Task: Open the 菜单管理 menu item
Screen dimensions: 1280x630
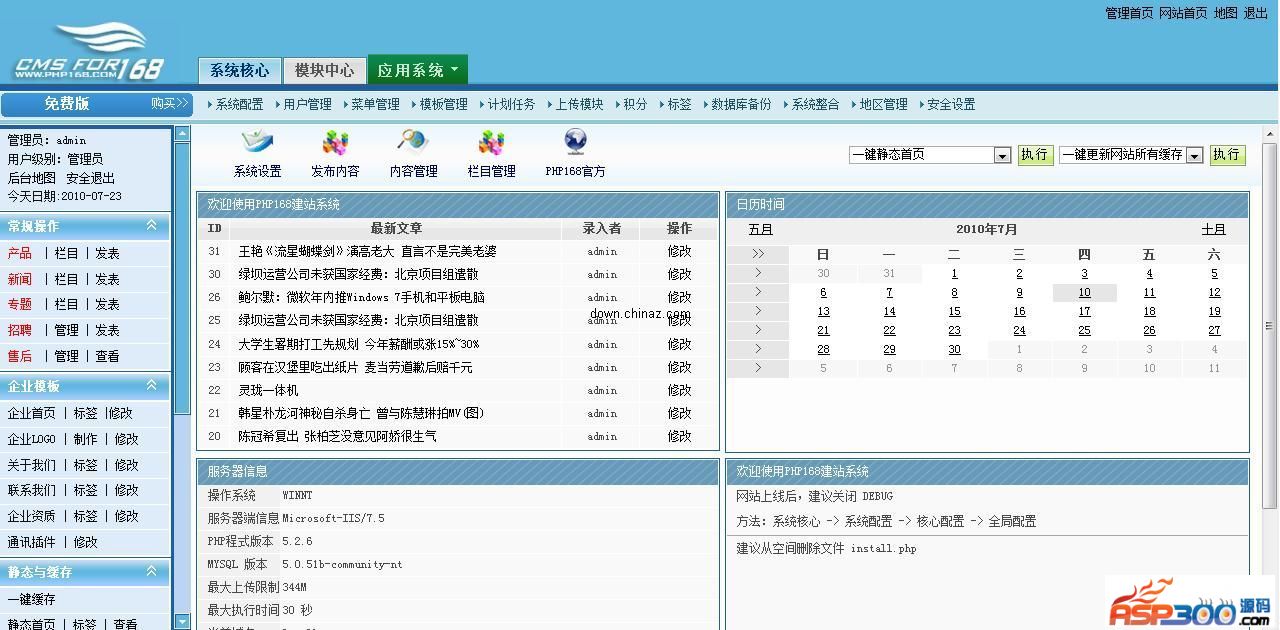Action: 375,104
